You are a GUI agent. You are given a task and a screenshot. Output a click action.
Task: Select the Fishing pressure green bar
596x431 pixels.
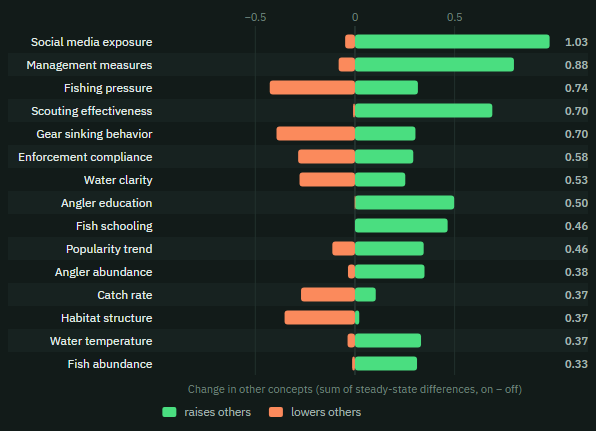point(386,88)
